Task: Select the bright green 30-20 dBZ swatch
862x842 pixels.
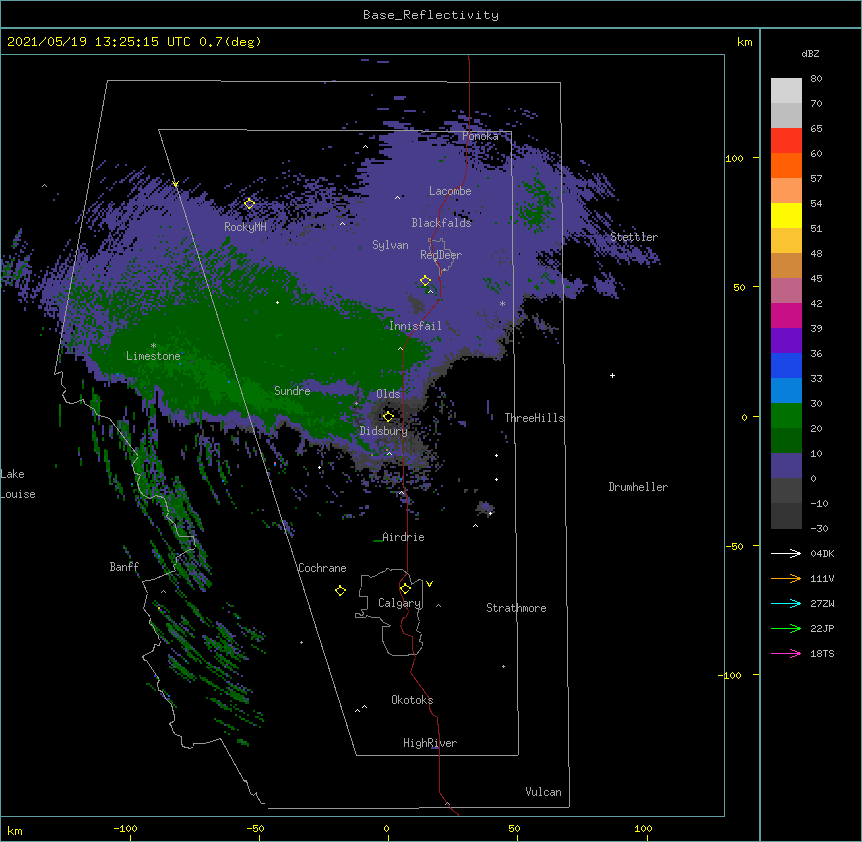Action: 786,416
